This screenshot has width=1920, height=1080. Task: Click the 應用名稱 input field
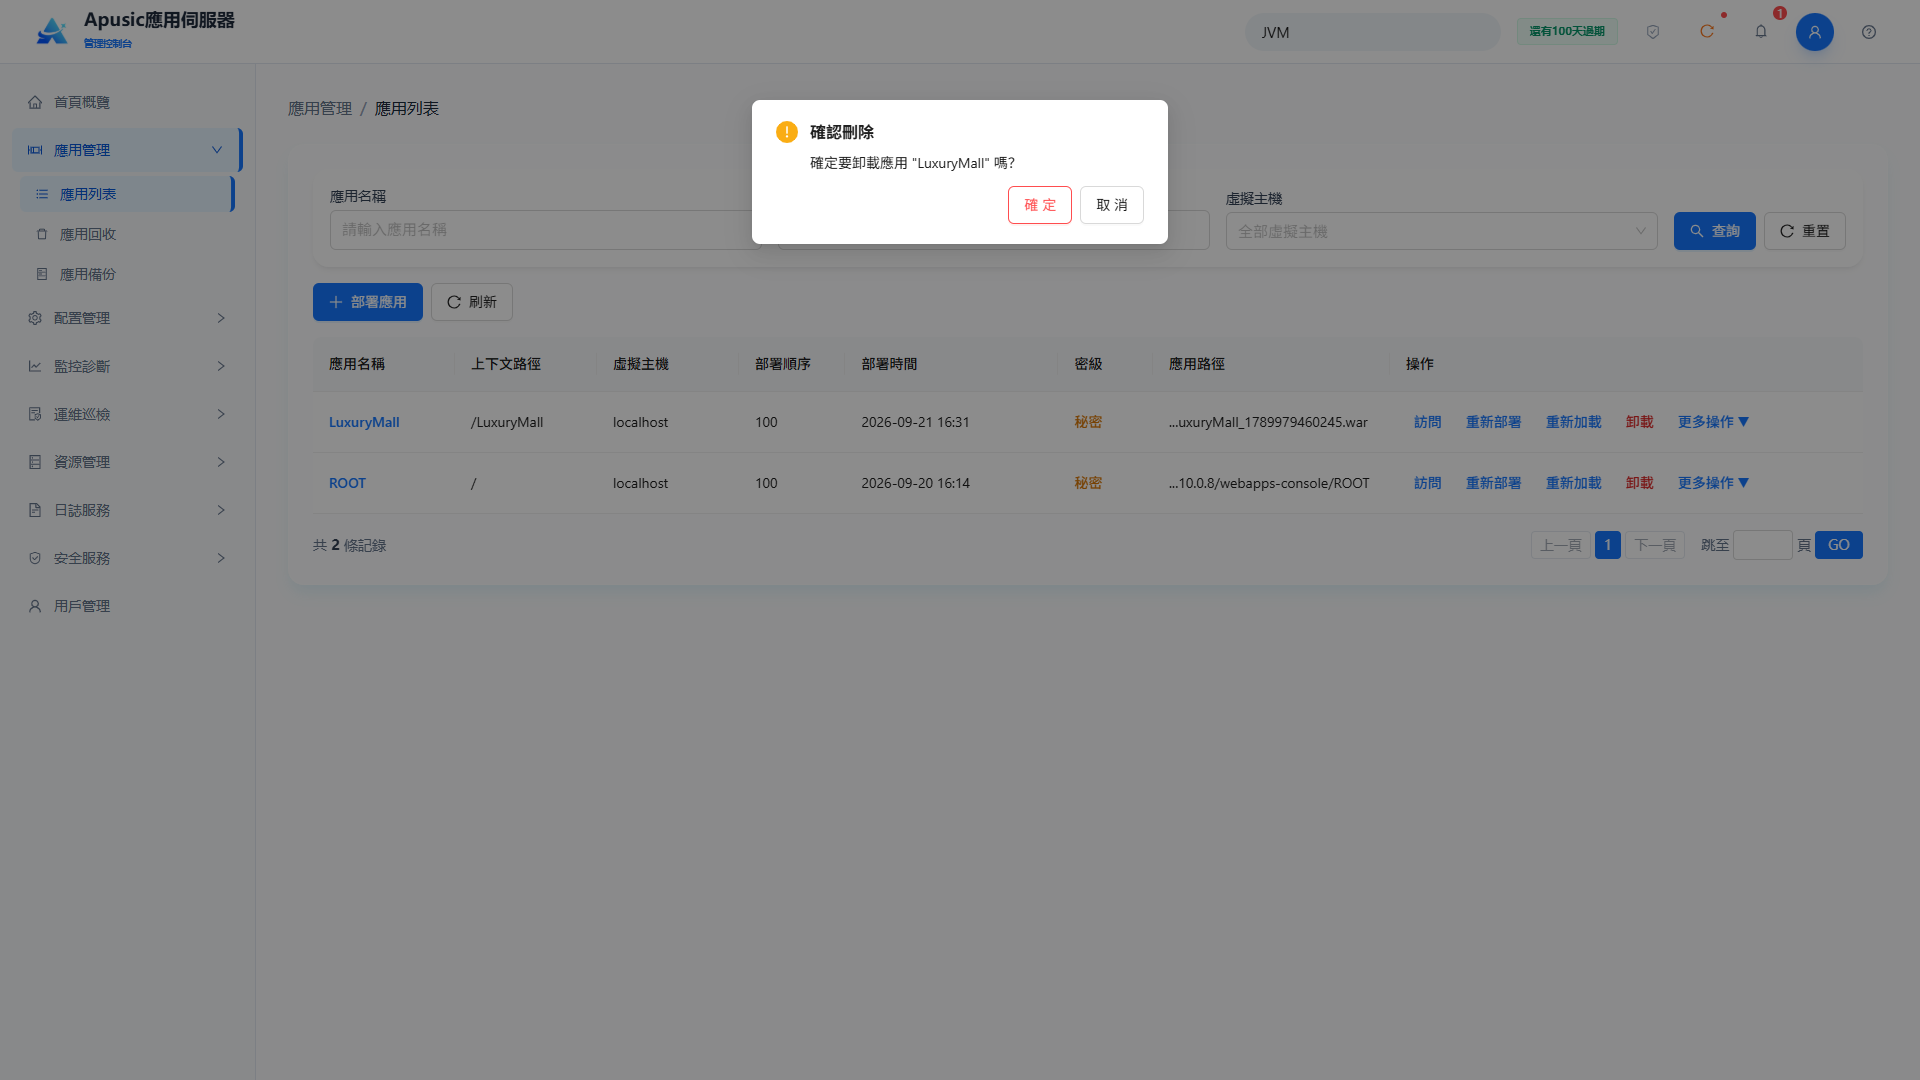(x=541, y=230)
